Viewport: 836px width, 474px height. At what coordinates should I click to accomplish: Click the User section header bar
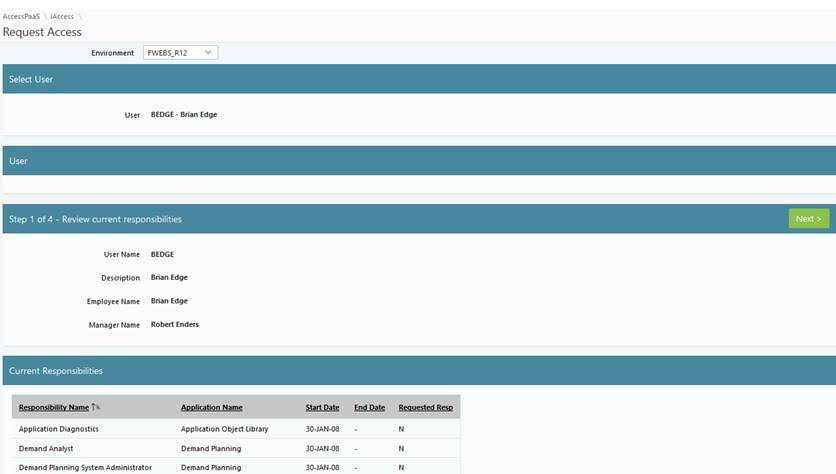(419, 160)
